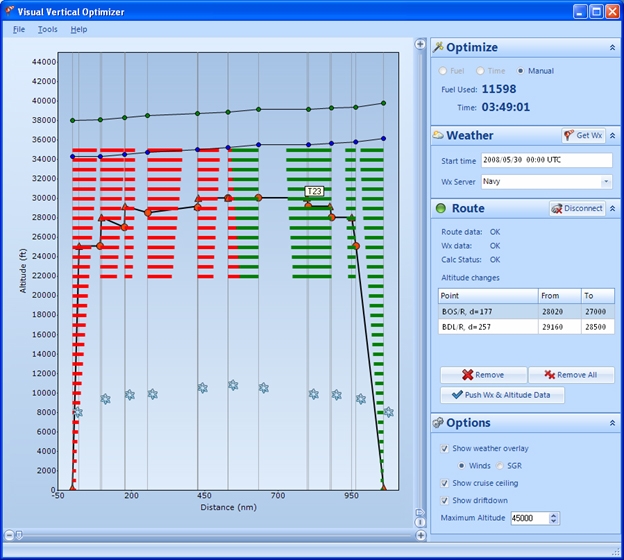Image resolution: width=624 pixels, height=560 pixels.
Task: Toggle the Show cruise ceiling checkbox
Action: [445, 483]
